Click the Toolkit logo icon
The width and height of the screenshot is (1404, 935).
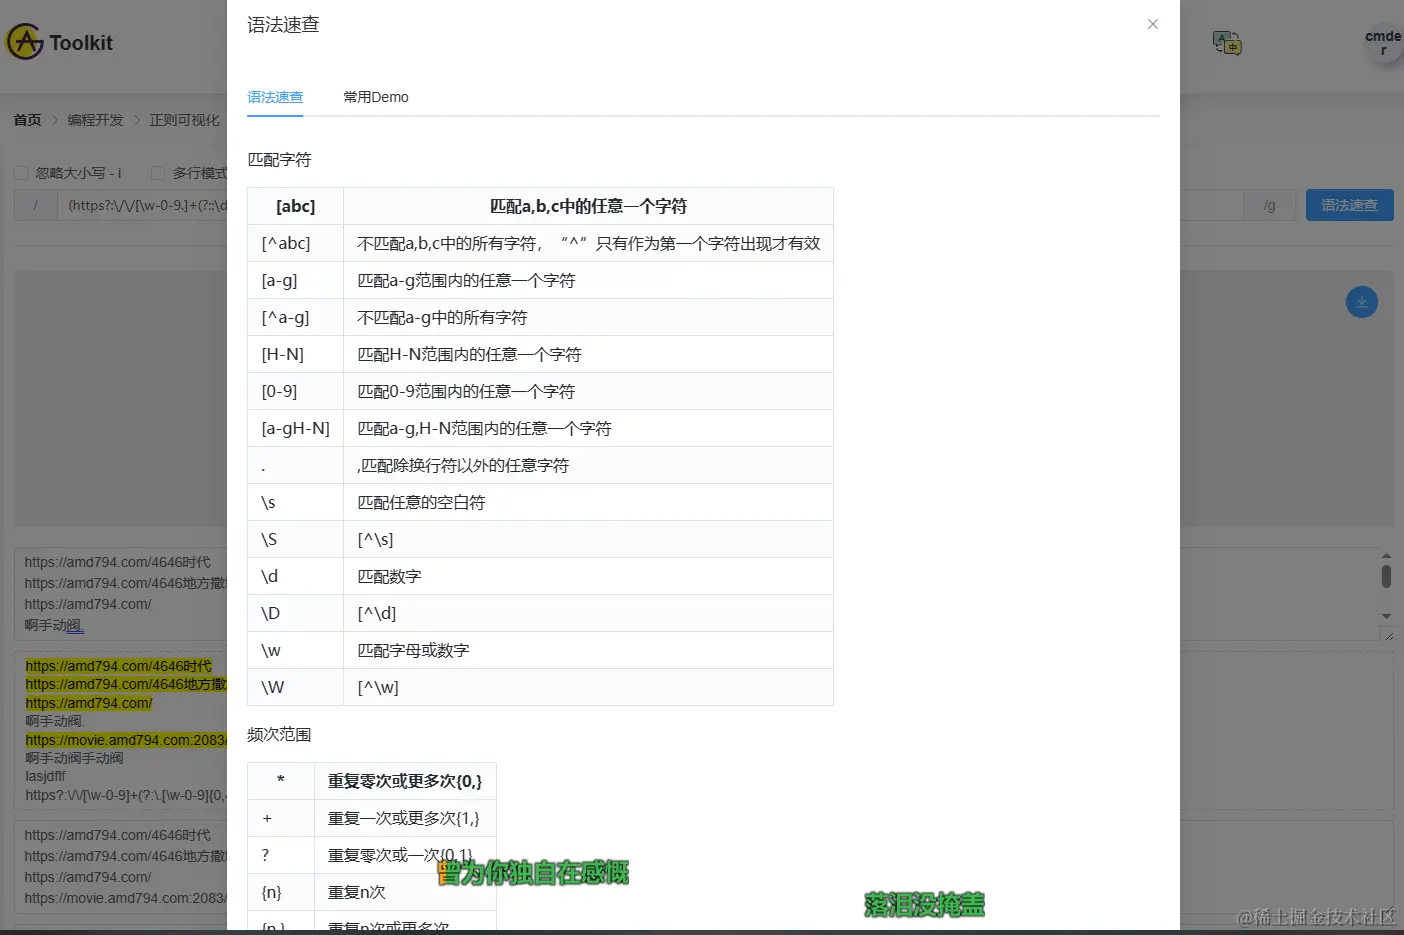[x=24, y=42]
